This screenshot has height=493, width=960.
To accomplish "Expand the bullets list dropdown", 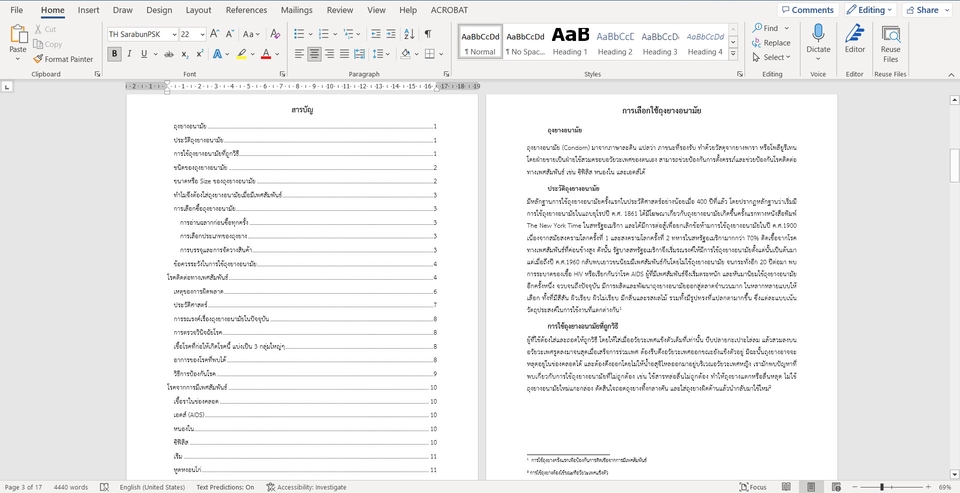I will pos(310,34).
